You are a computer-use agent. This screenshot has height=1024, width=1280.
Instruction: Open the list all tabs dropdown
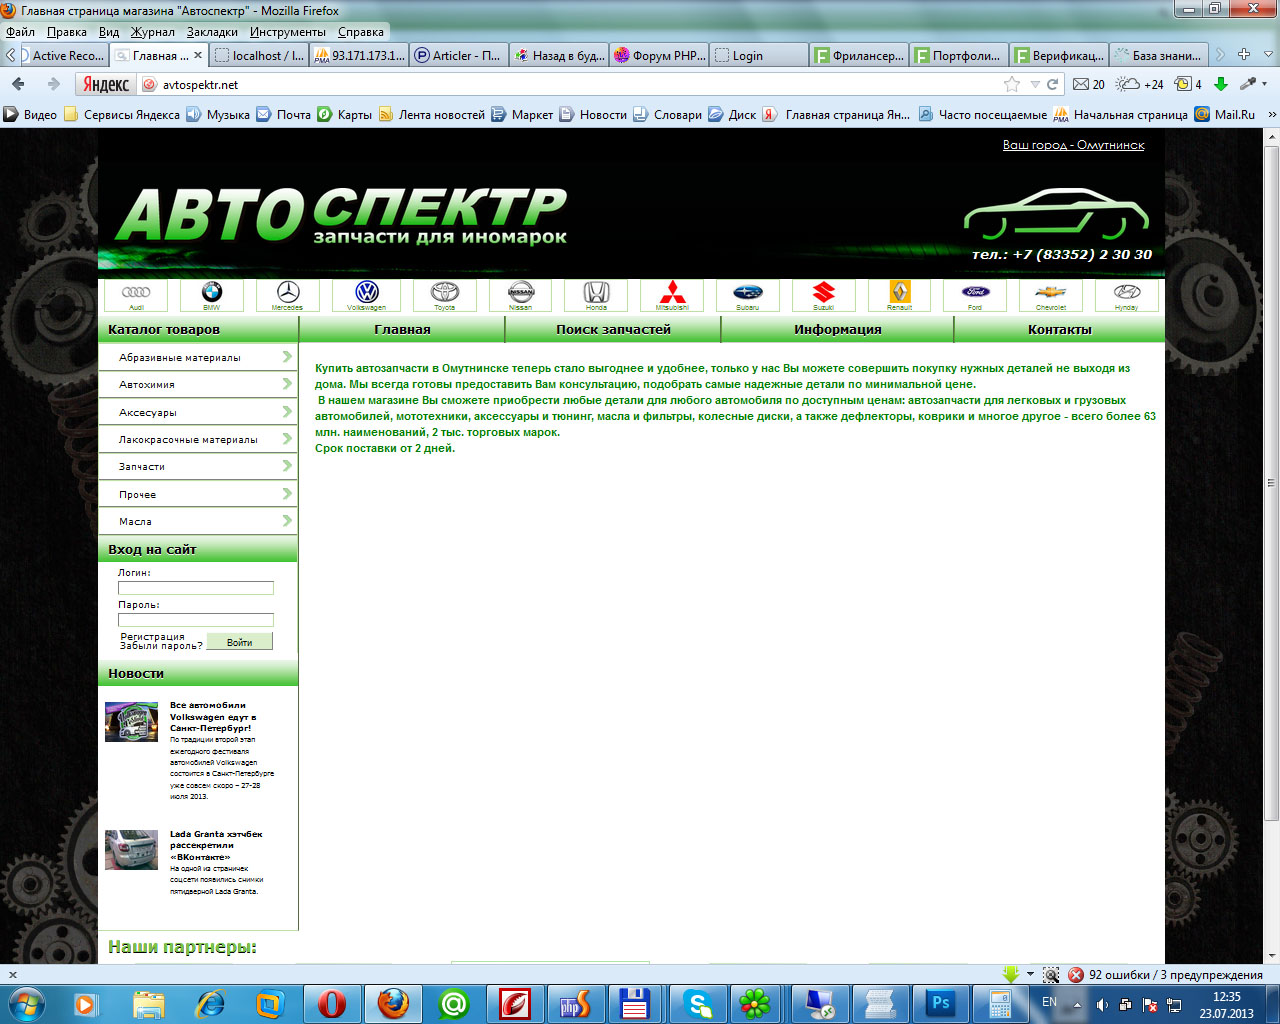tap(1268, 55)
